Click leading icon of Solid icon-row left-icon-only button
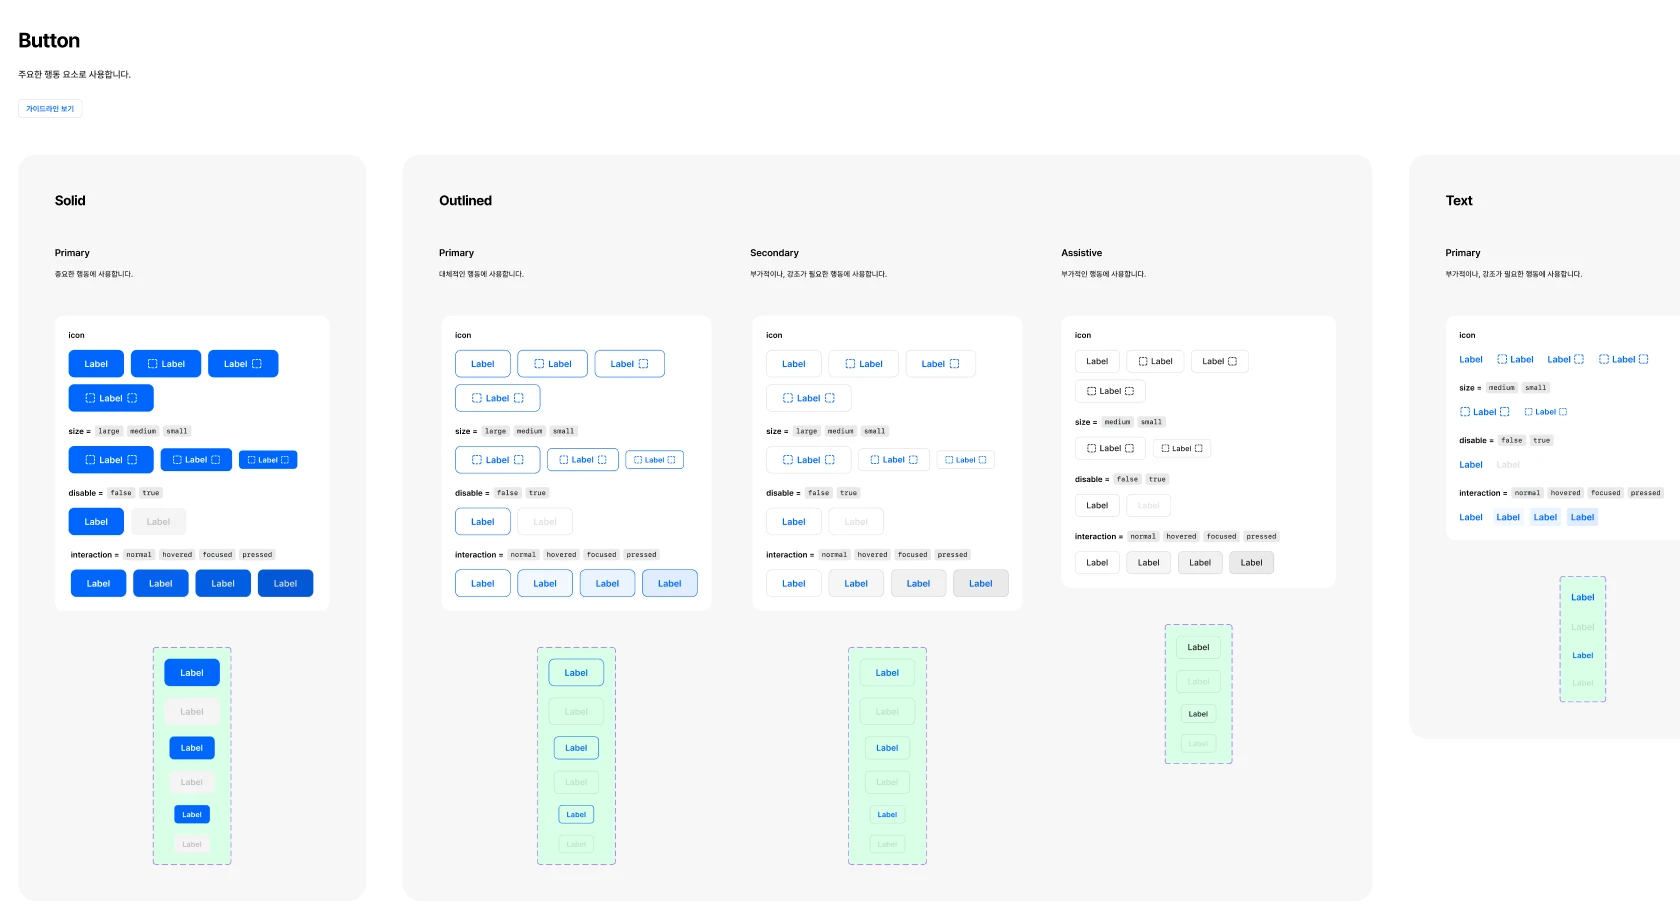1680x918 pixels. (153, 364)
